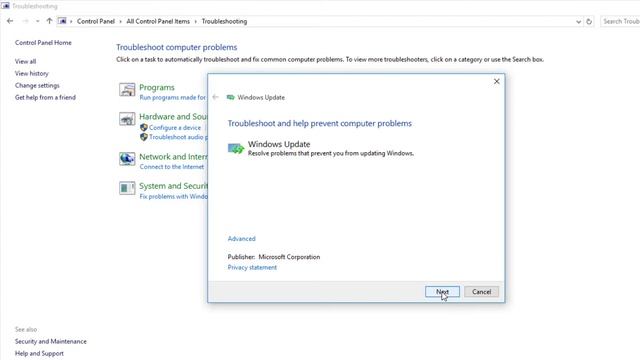Screen dimensions: 640x360
Task: Click All Control Panel Items breadcrumb
Action: coord(158,21)
